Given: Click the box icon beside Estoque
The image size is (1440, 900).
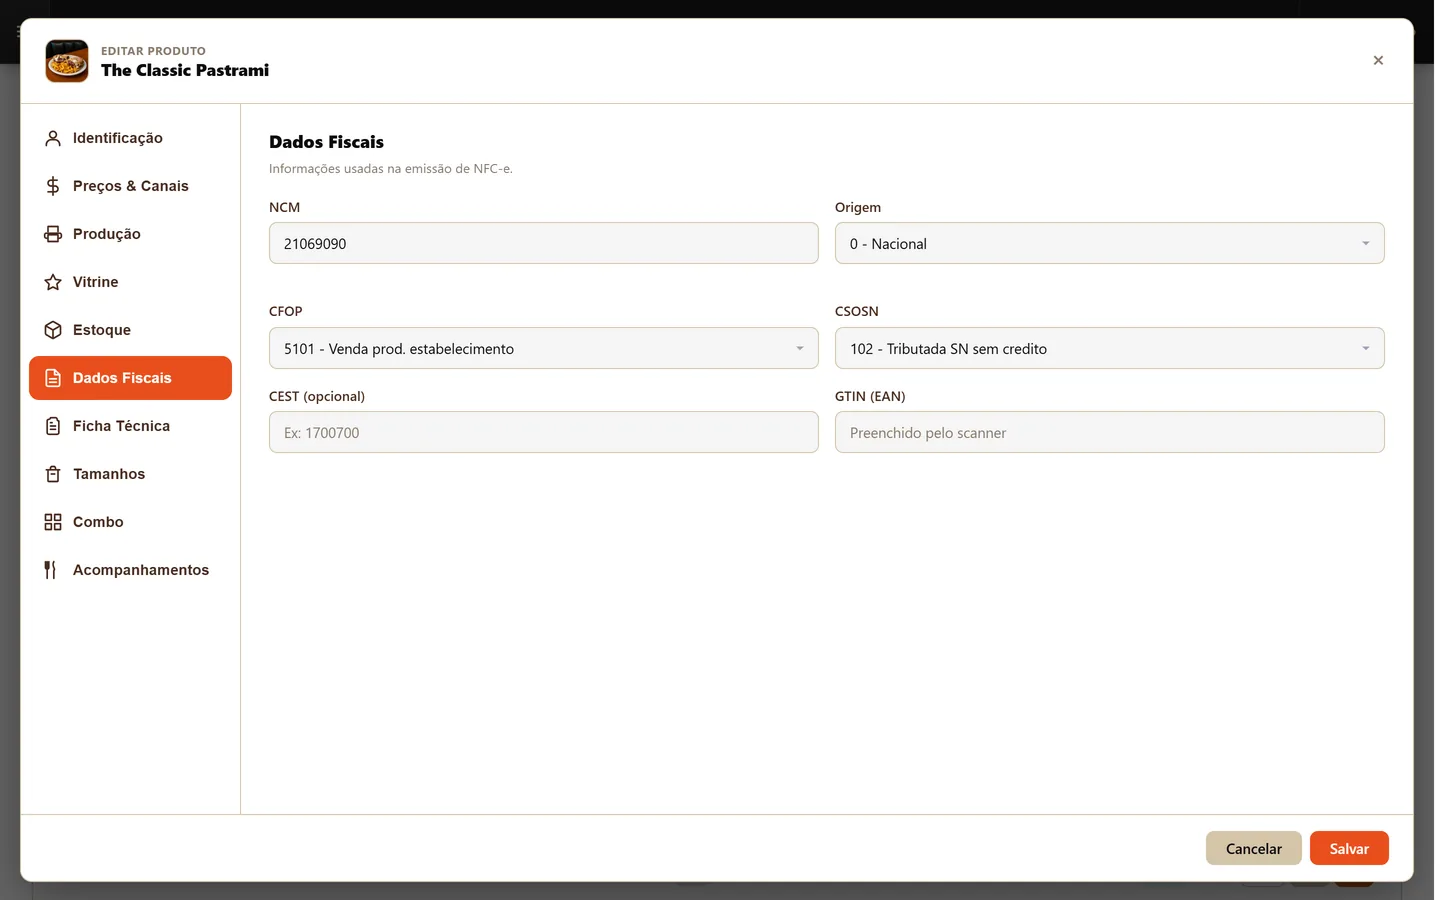Looking at the screenshot, I should 53,330.
